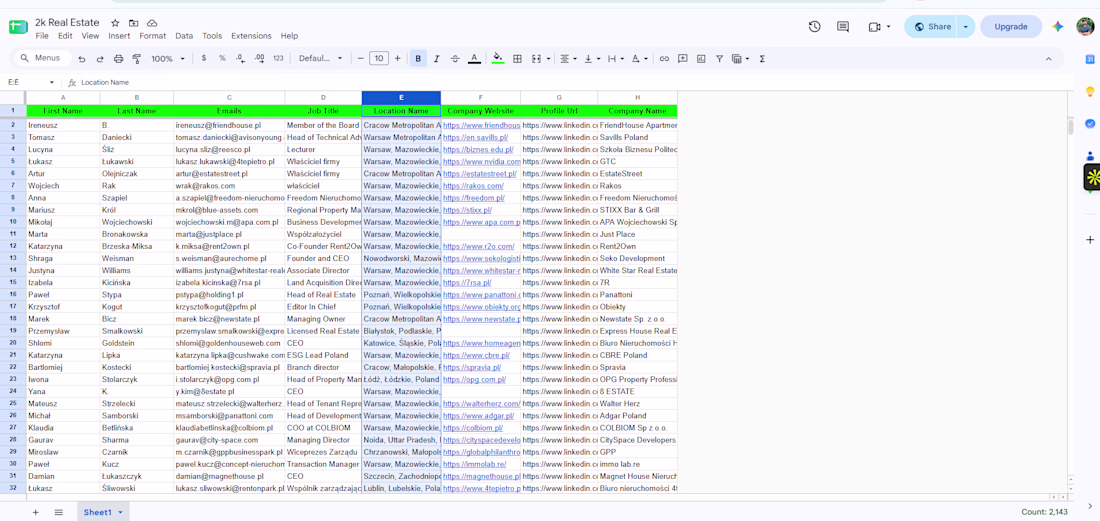Image resolution: width=1100 pixels, height=521 pixels.
Task: Open the functions (sigma) menu
Action: point(763,59)
